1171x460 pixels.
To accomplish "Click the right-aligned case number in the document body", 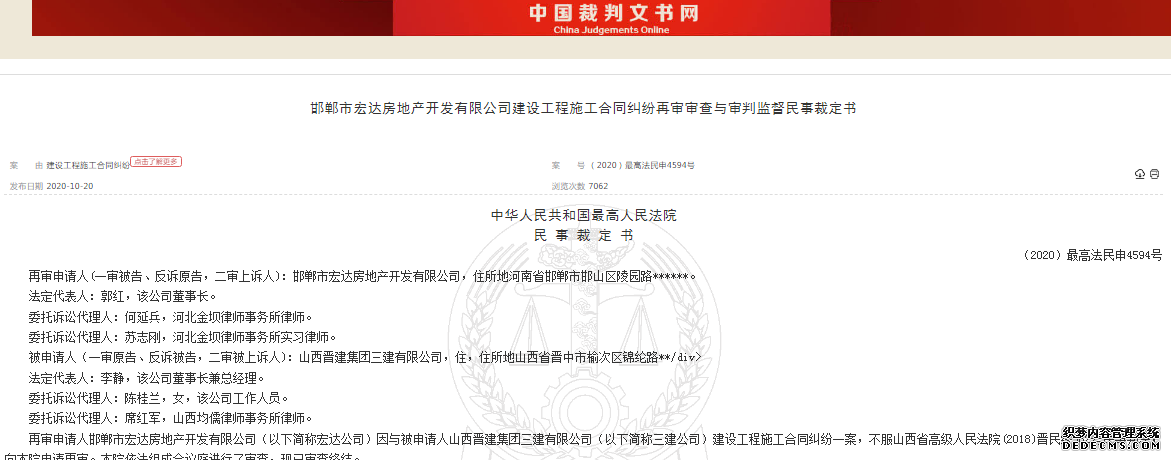I will (x=1092, y=255).
